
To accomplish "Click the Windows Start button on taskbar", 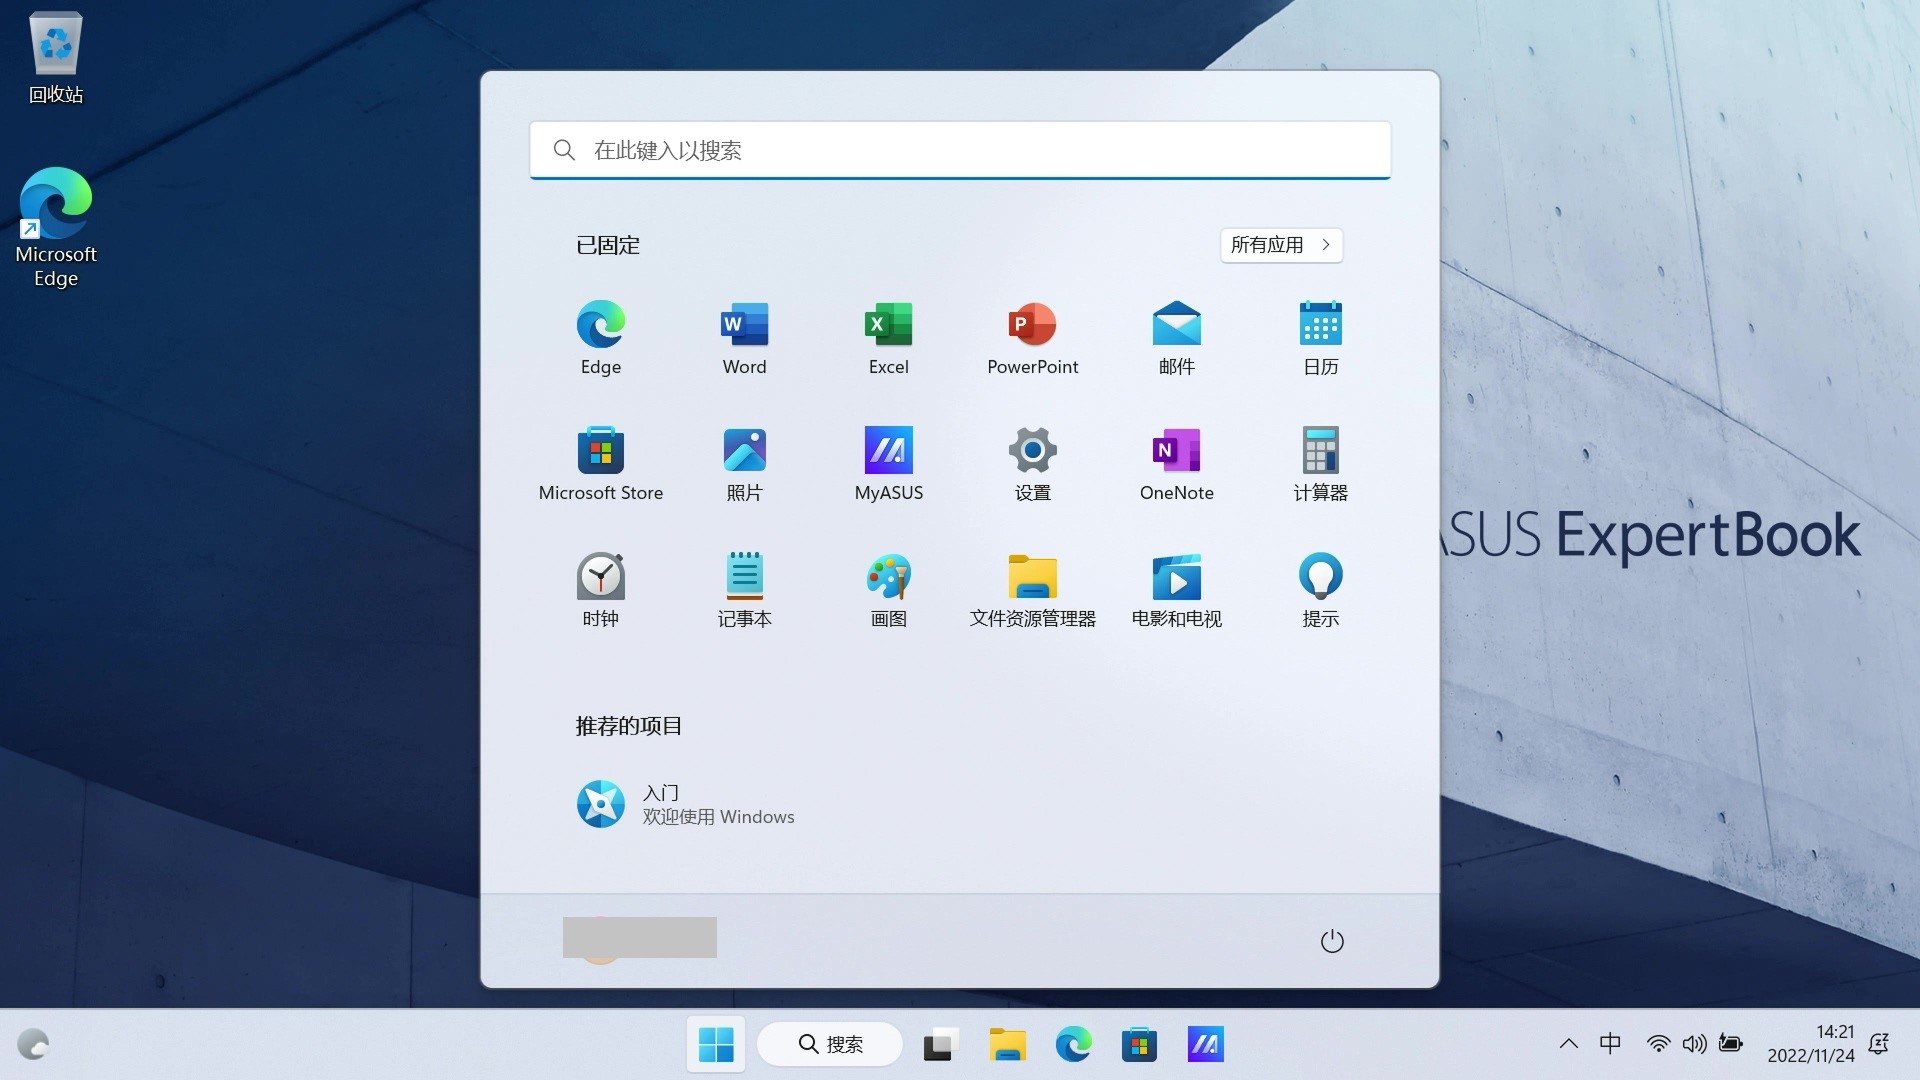I will tap(716, 1045).
